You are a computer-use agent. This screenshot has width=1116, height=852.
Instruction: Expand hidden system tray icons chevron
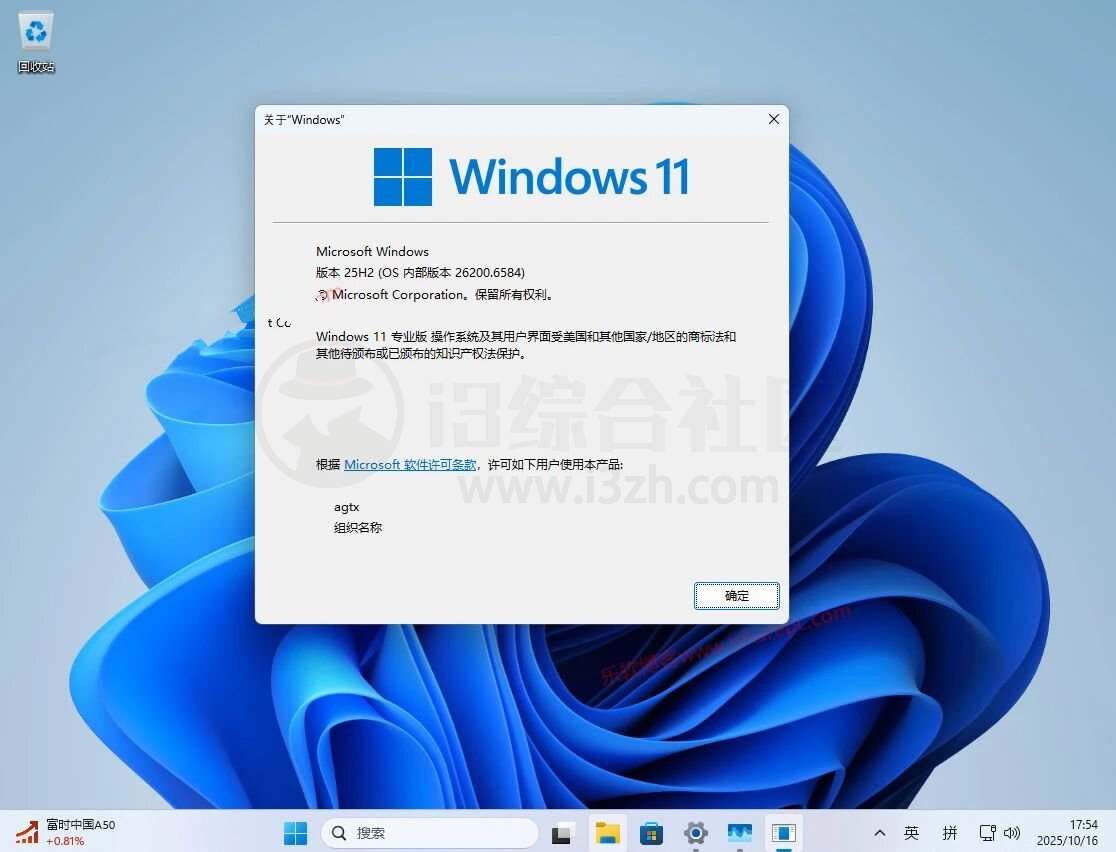pyautogui.click(x=879, y=832)
